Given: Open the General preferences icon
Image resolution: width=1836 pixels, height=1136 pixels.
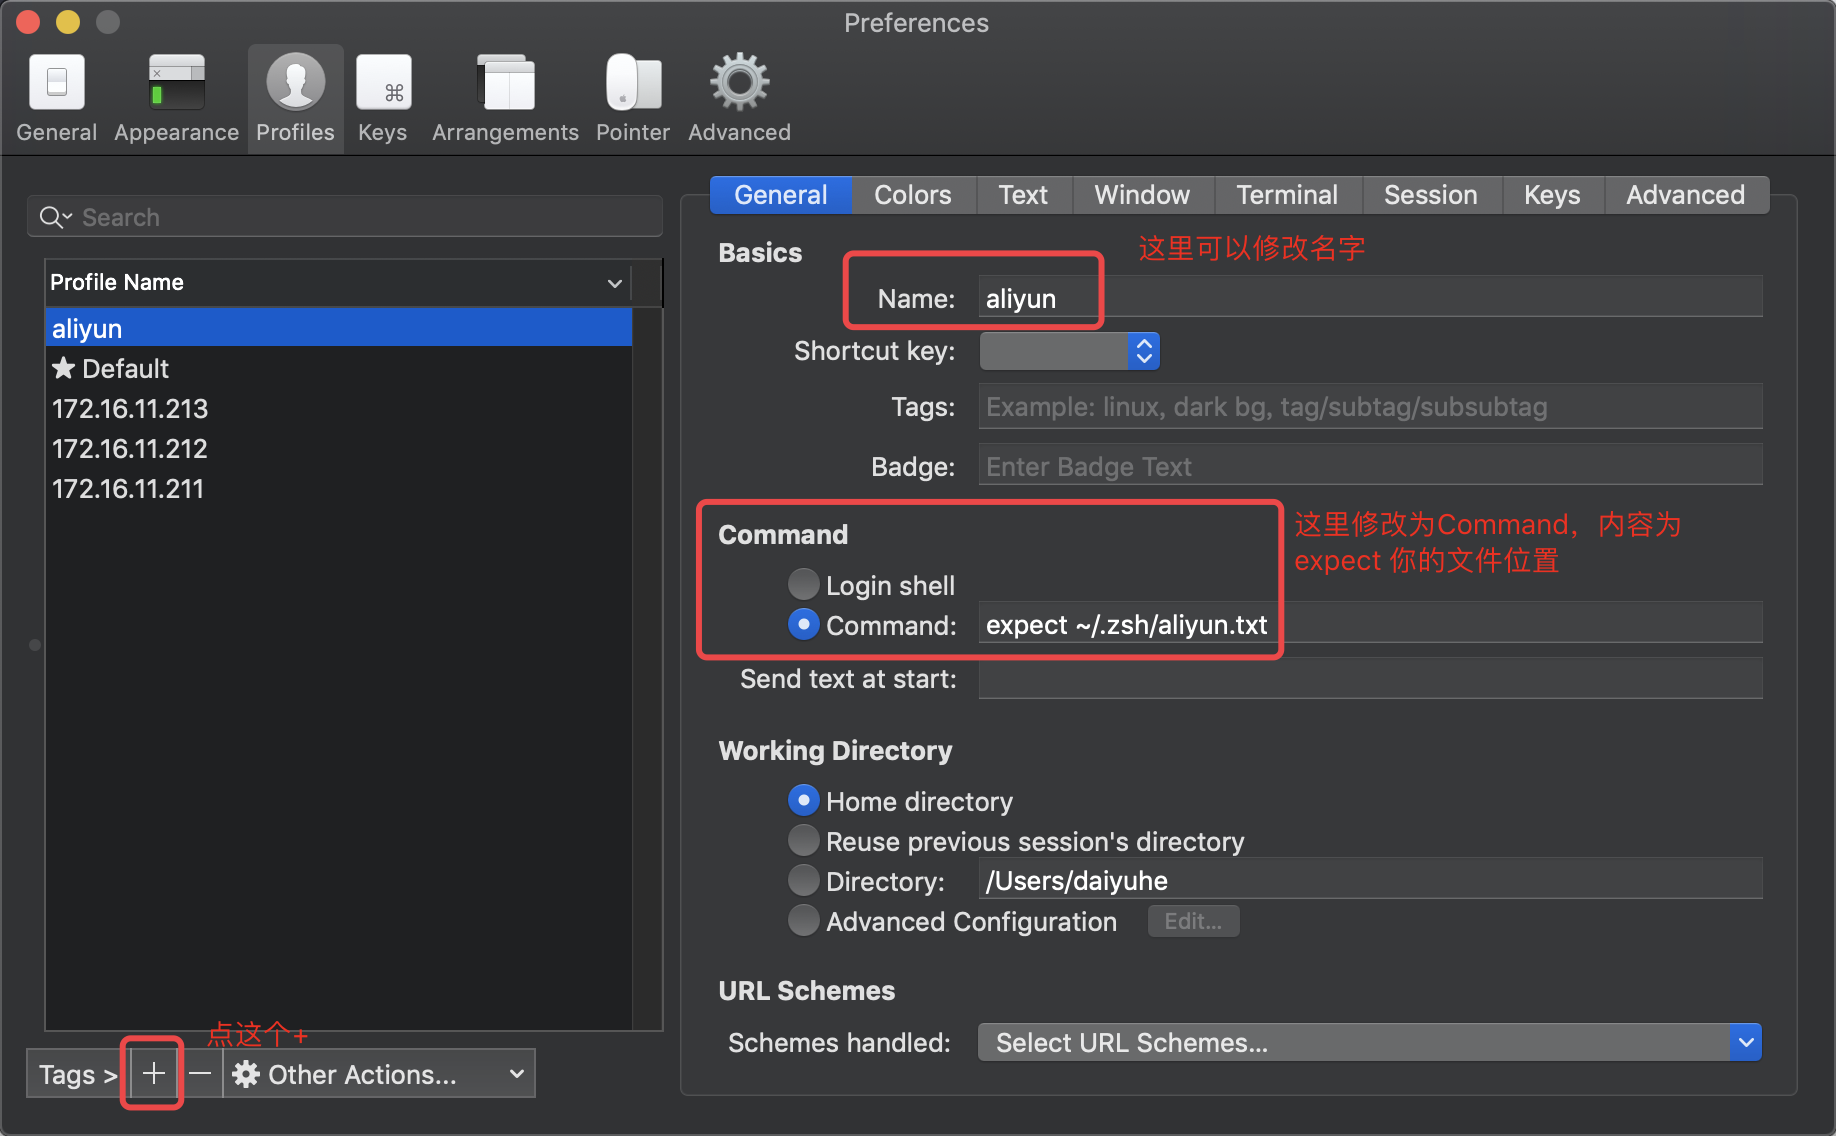Looking at the screenshot, I should [x=56, y=95].
